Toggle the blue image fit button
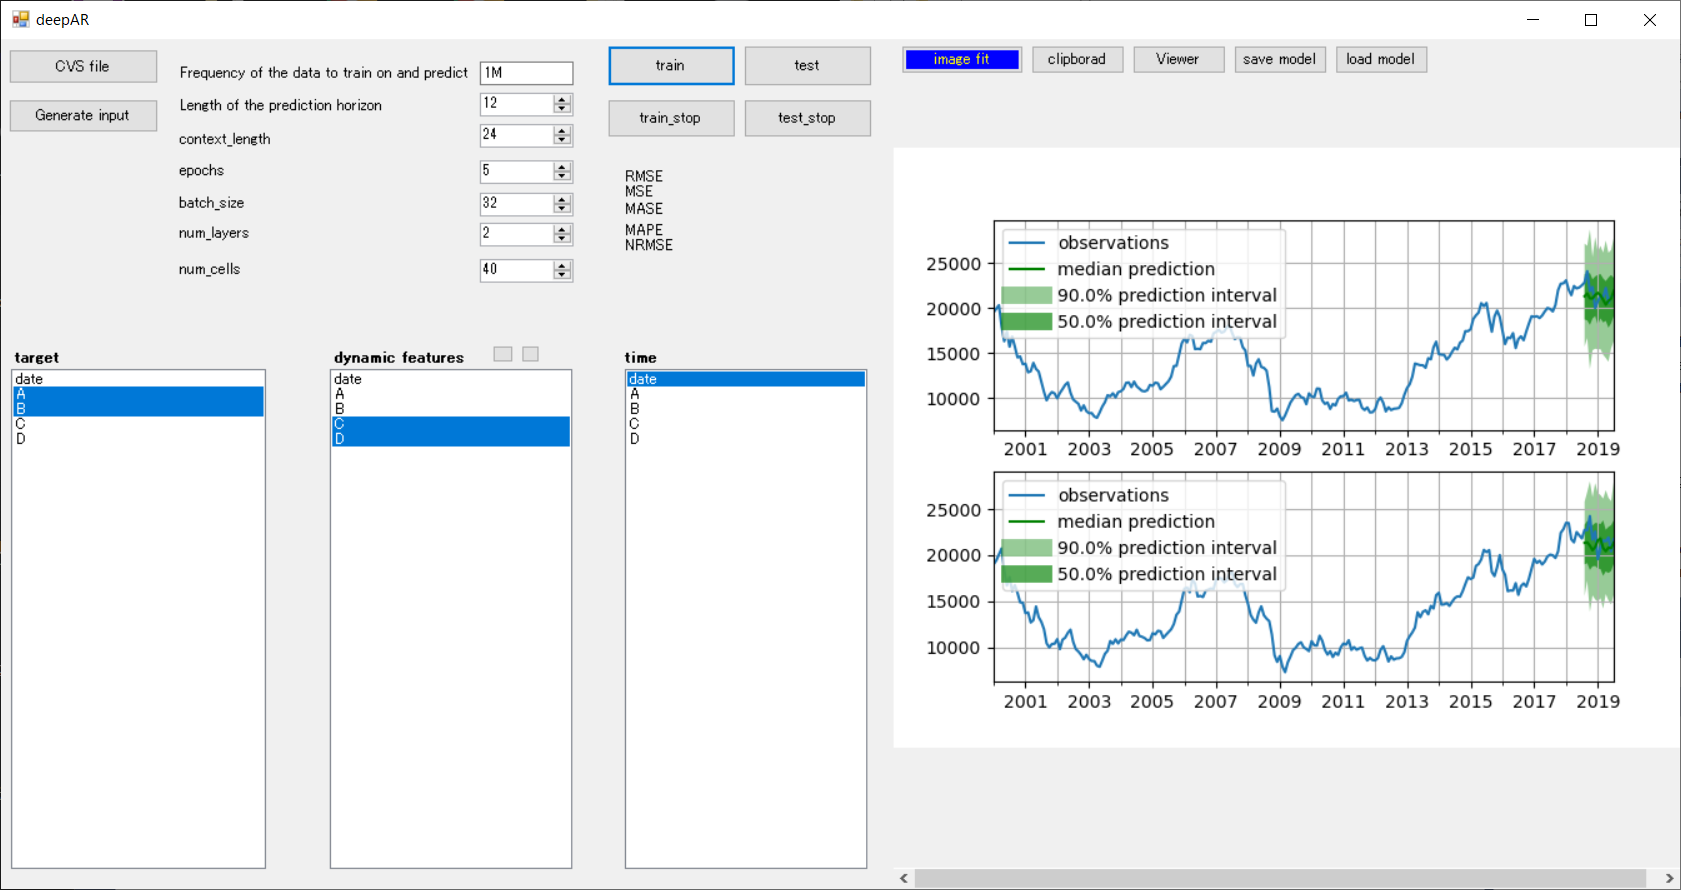The image size is (1681, 890). tap(961, 59)
